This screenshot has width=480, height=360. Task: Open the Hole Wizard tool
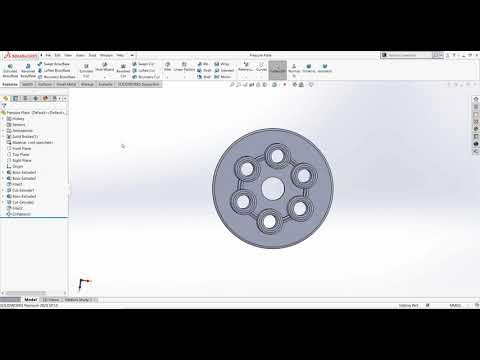click(x=105, y=67)
